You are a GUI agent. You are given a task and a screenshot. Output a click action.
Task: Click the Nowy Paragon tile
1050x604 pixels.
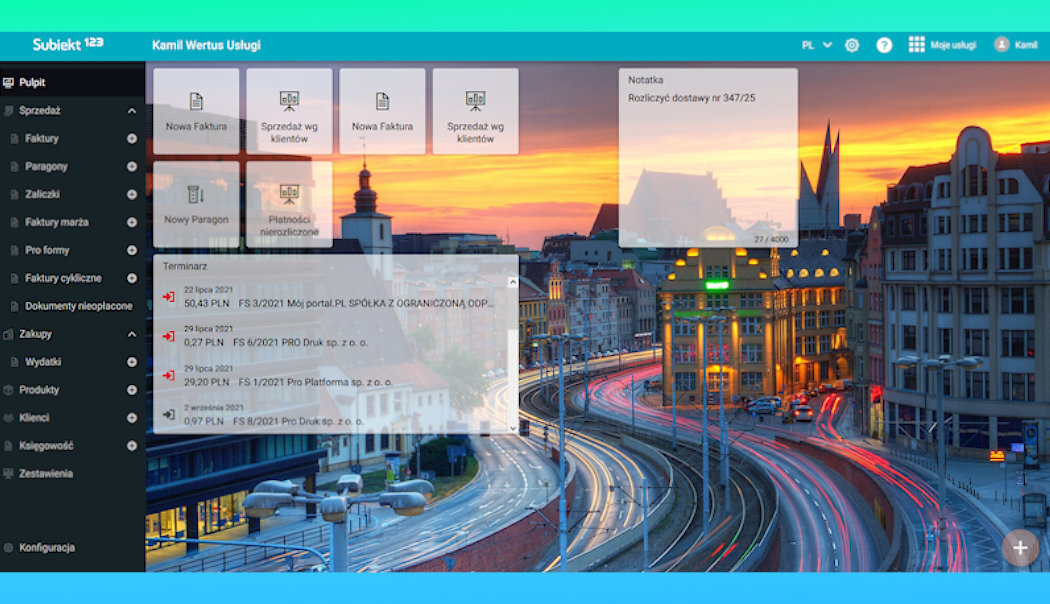(x=196, y=204)
